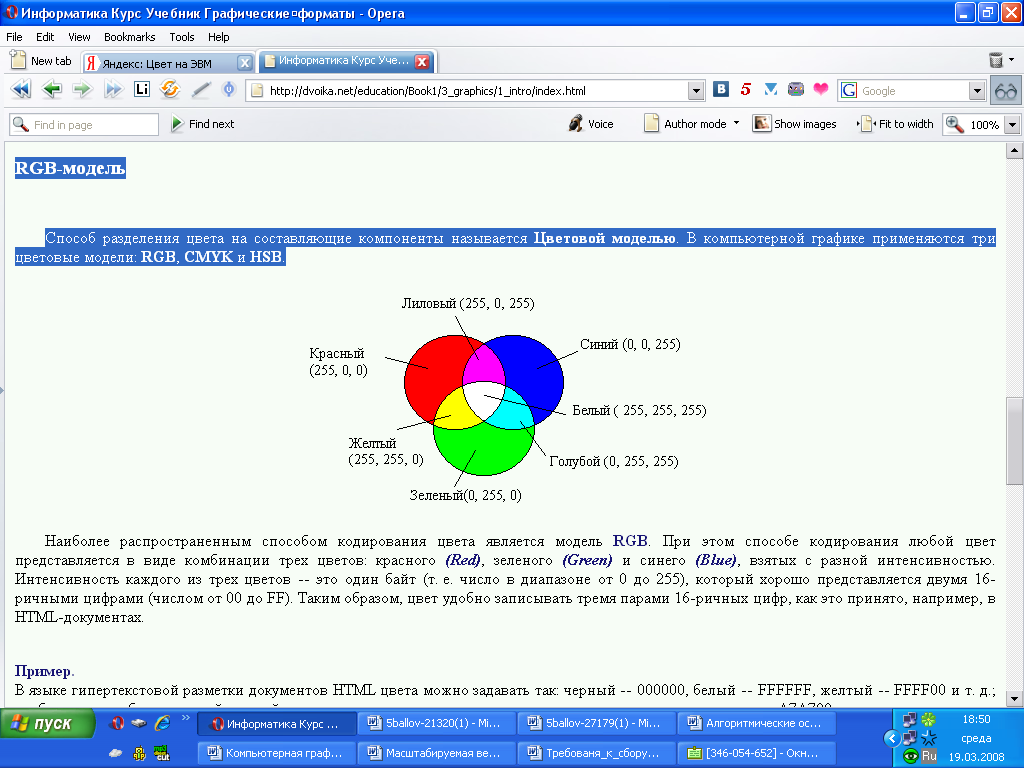The image size is (1024, 768).
Task: Switch to [346-054-652] taskbar window
Action: point(757,753)
